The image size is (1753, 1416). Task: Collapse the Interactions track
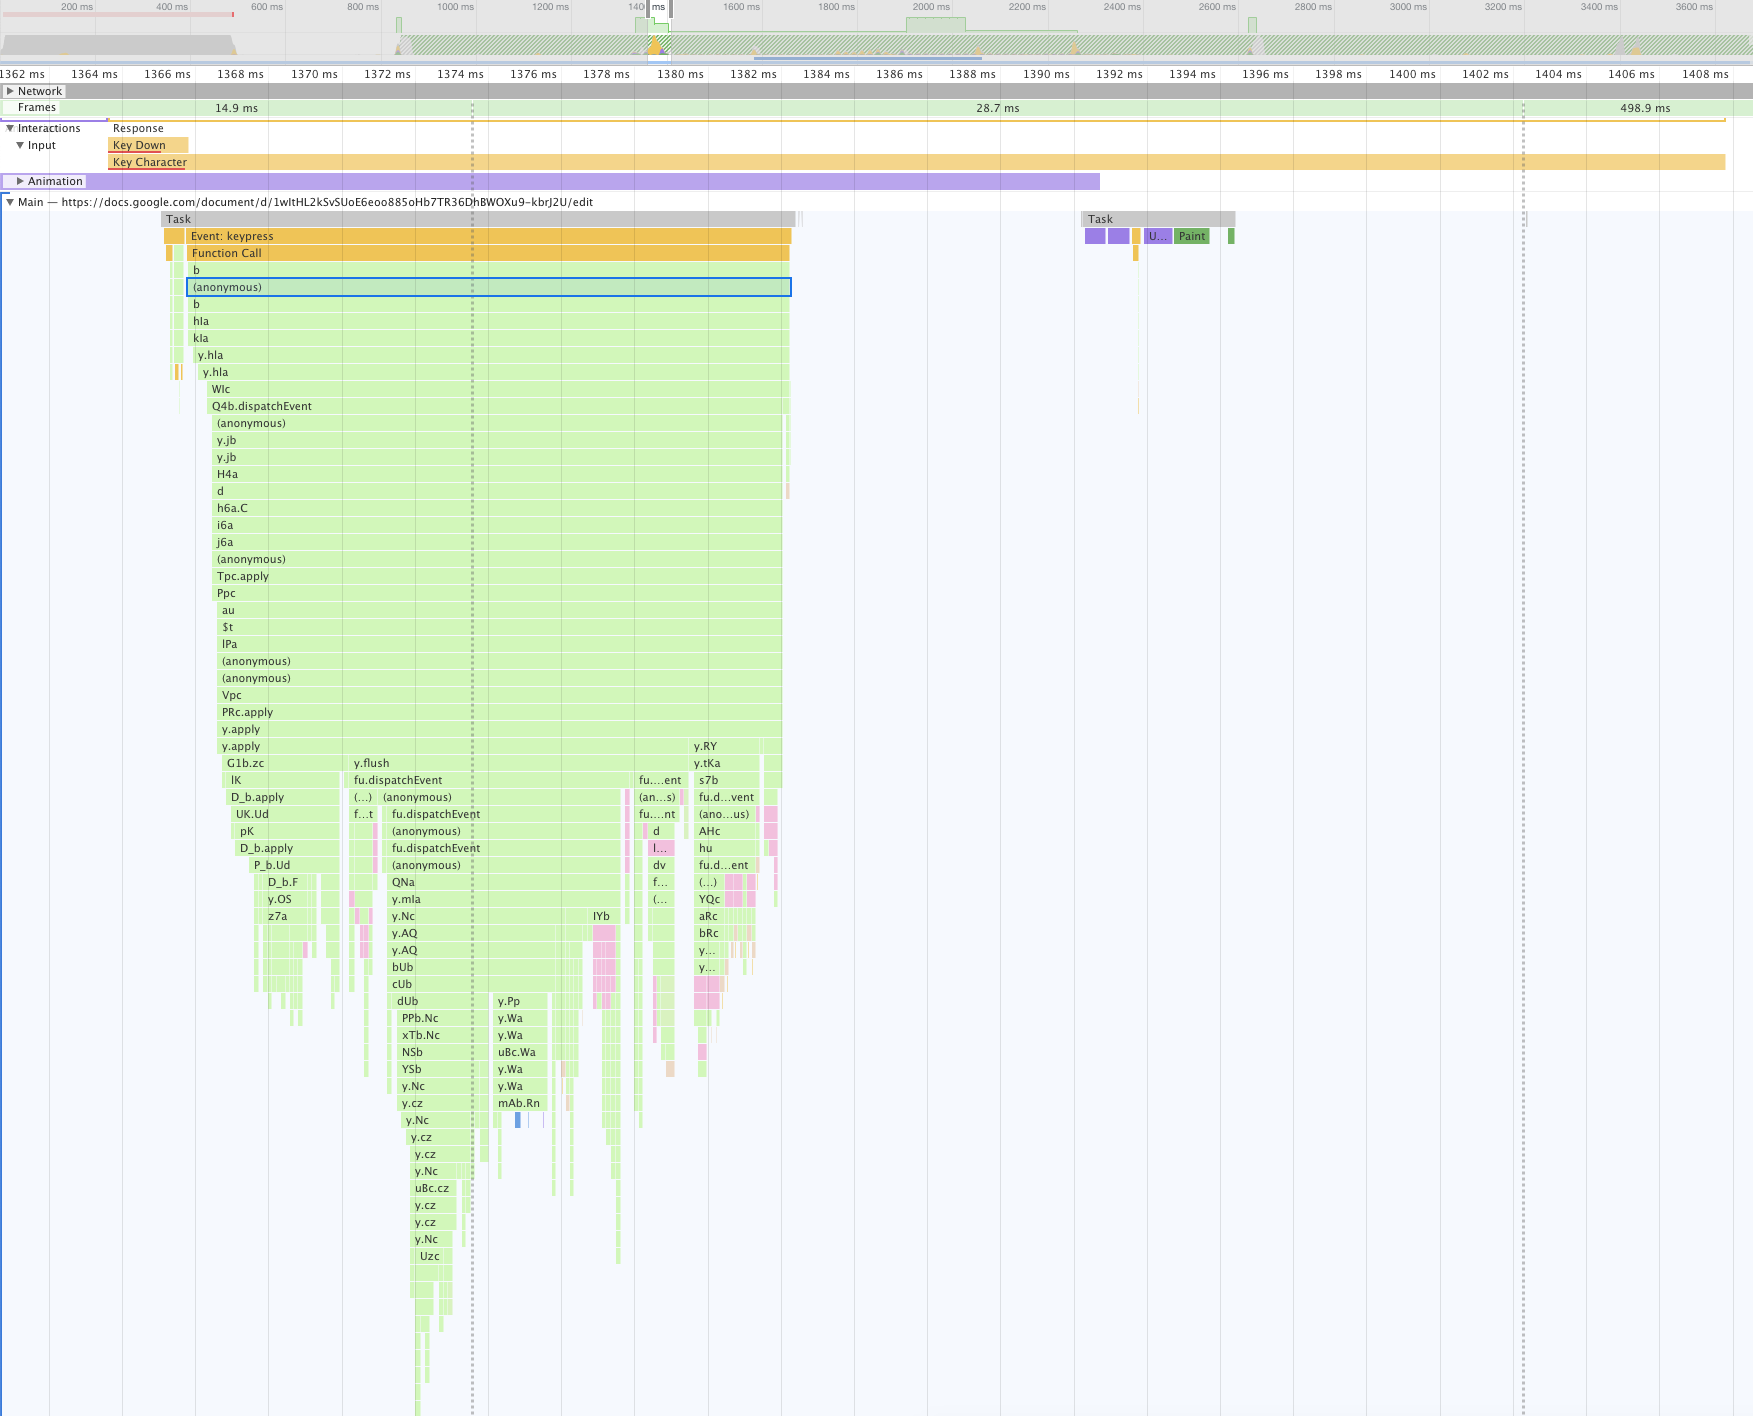(10, 128)
